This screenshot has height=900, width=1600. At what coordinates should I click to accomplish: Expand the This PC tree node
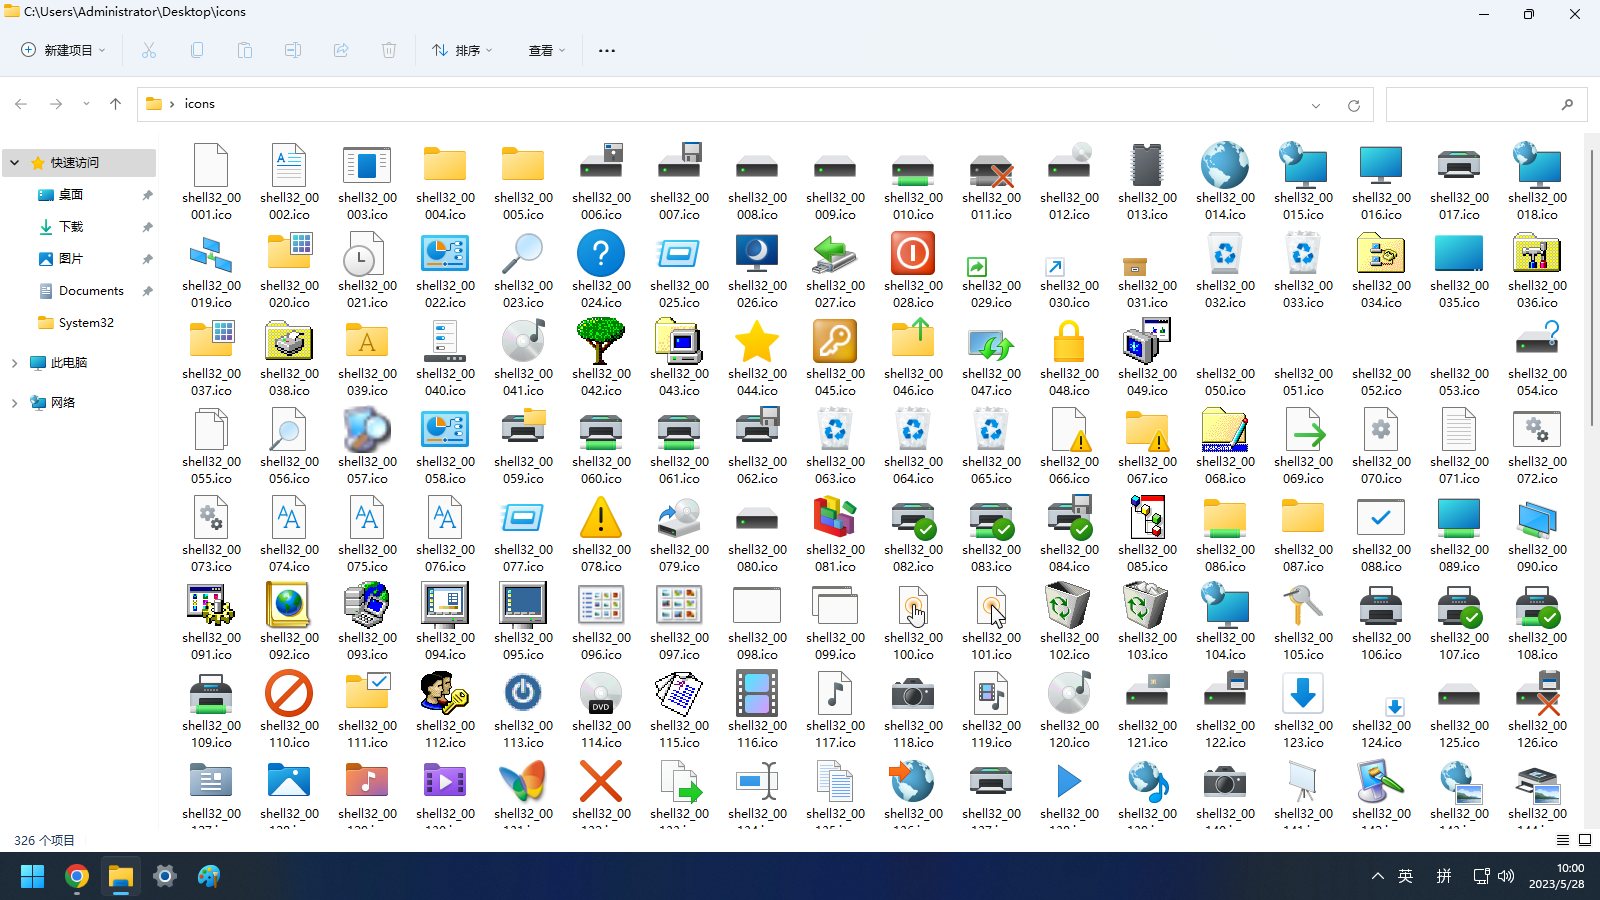pyautogui.click(x=15, y=363)
